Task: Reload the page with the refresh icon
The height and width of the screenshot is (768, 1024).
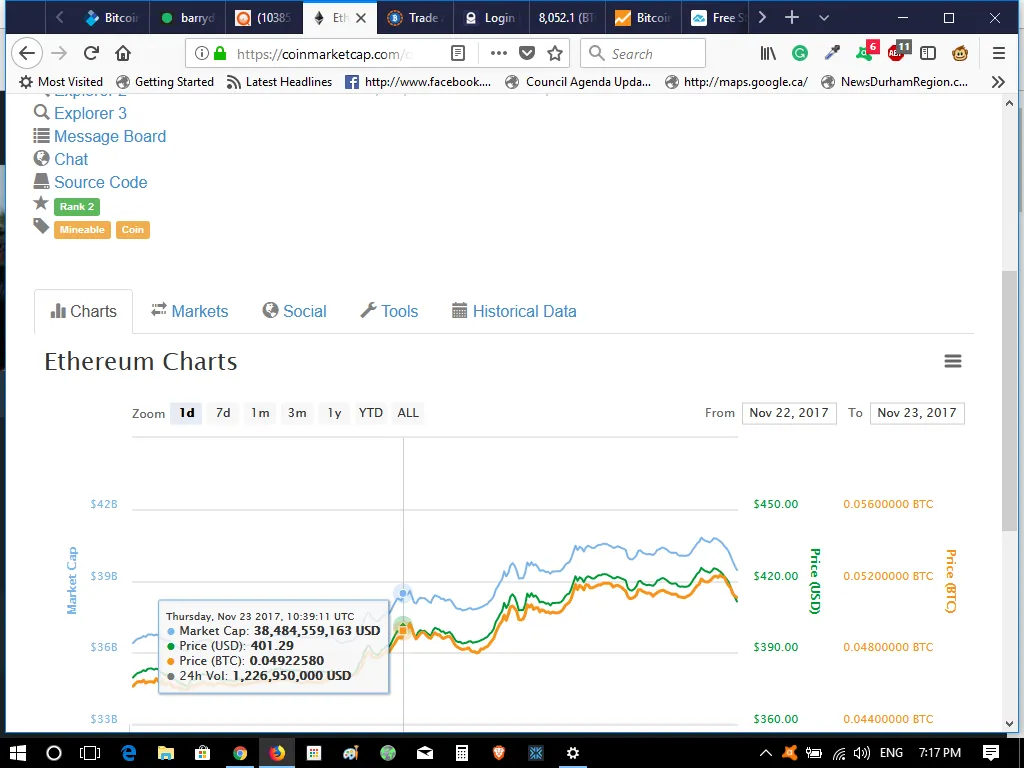Action: (91, 54)
